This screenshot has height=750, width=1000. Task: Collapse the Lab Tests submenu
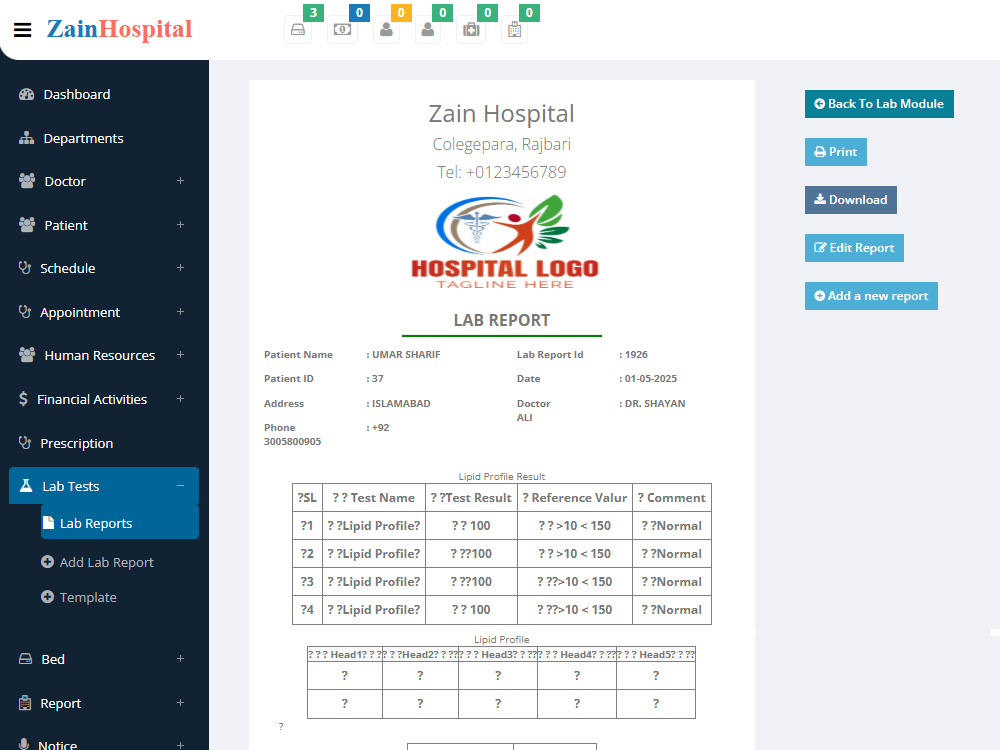click(180, 486)
